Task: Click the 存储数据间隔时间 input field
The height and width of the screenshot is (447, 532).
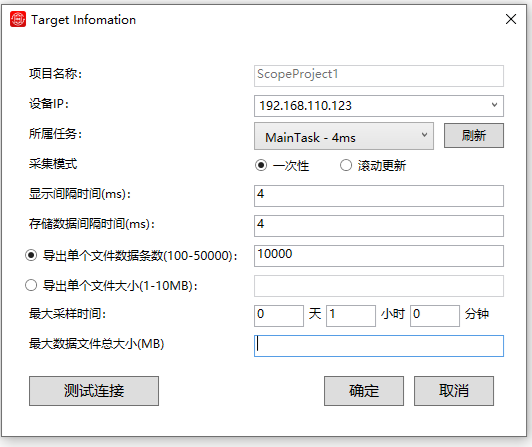Action: [x=379, y=226]
